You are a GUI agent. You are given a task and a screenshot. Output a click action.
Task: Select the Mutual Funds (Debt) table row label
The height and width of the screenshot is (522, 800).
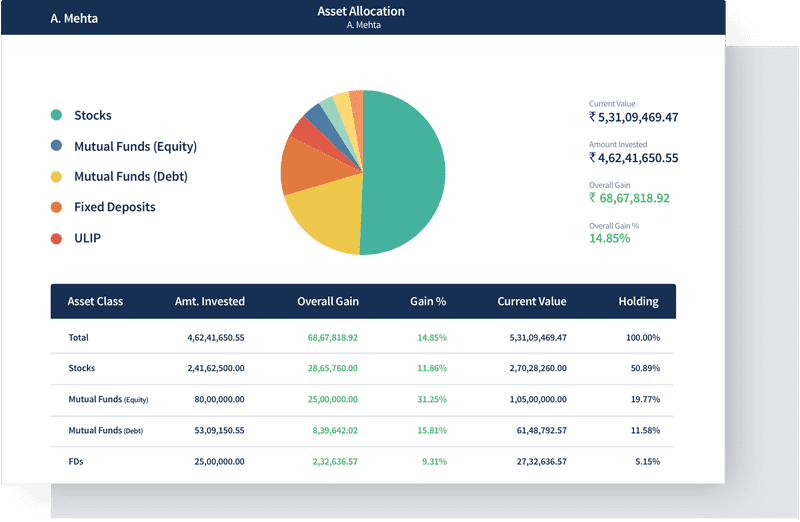pos(106,430)
